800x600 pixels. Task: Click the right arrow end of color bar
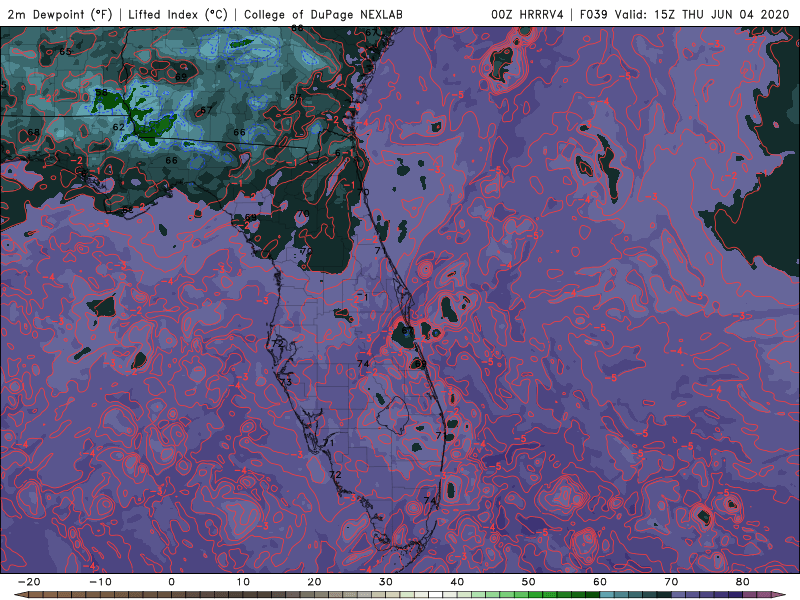click(x=780, y=595)
